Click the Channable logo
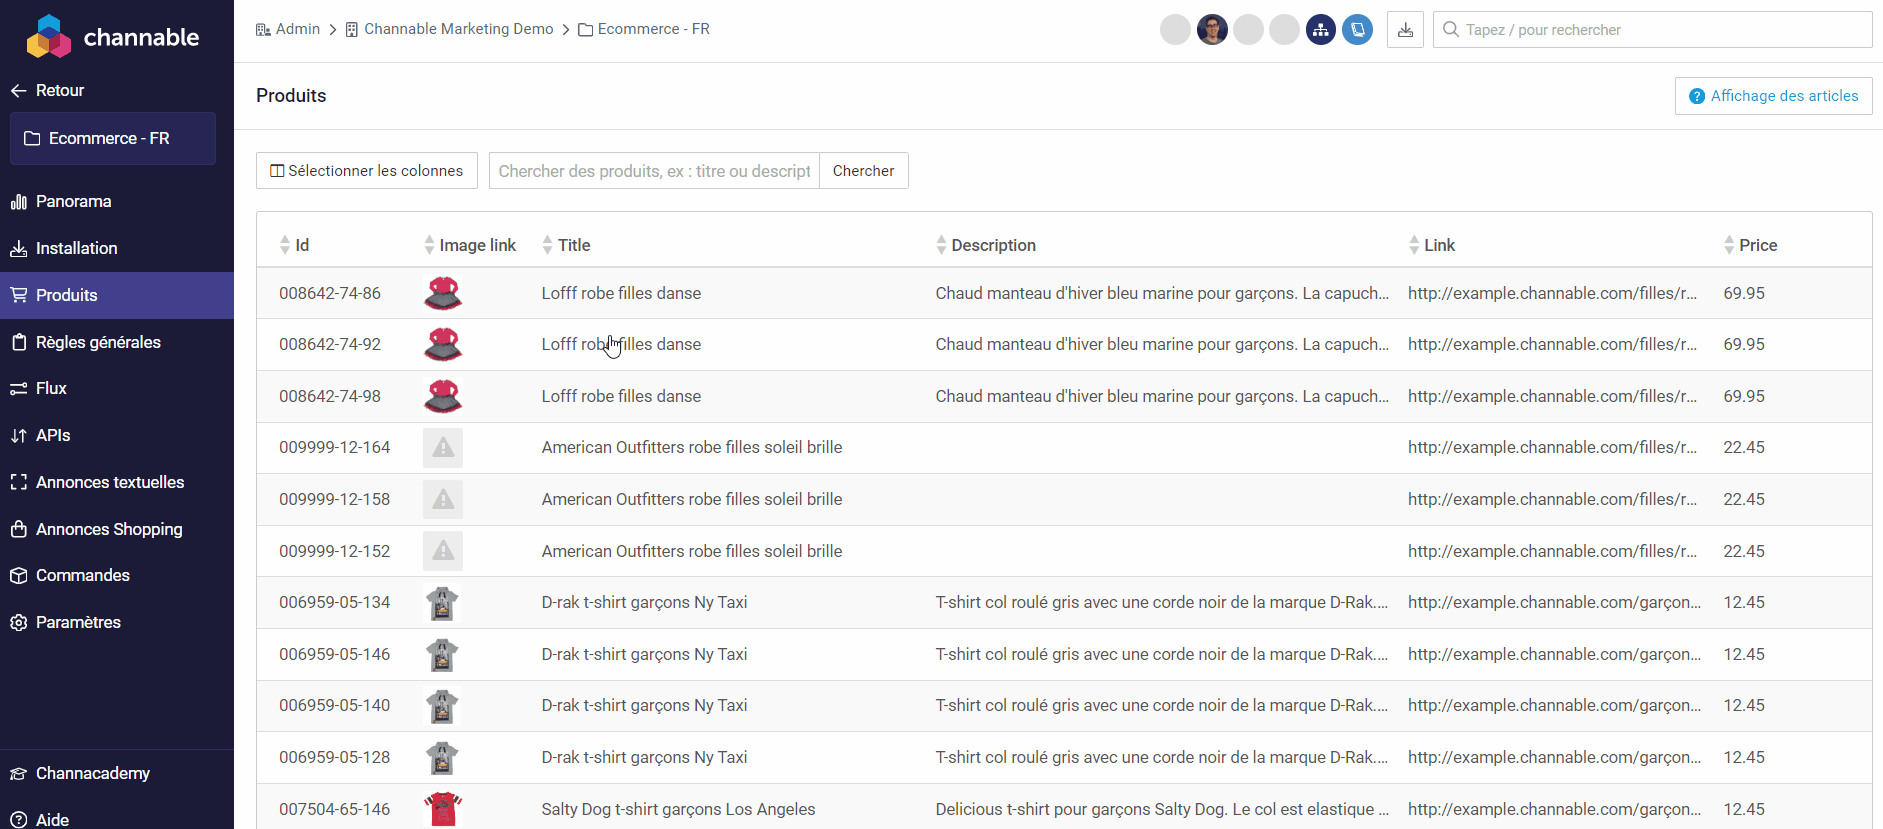The height and width of the screenshot is (829, 1883). (112, 37)
